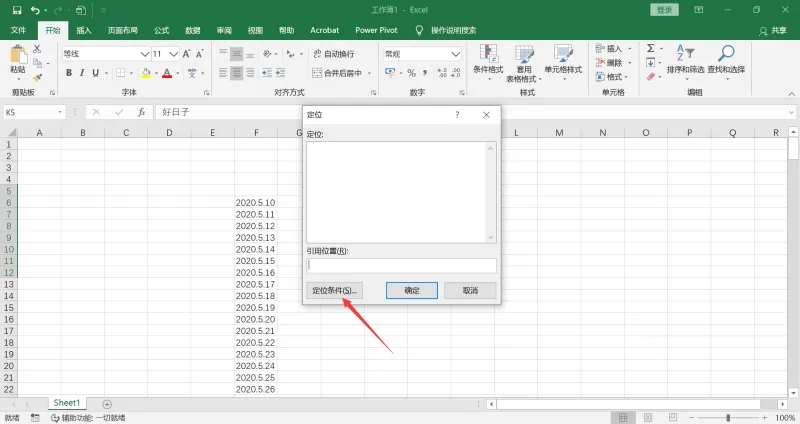
Task: Open 单元格样式 cell styles
Action: (563, 62)
